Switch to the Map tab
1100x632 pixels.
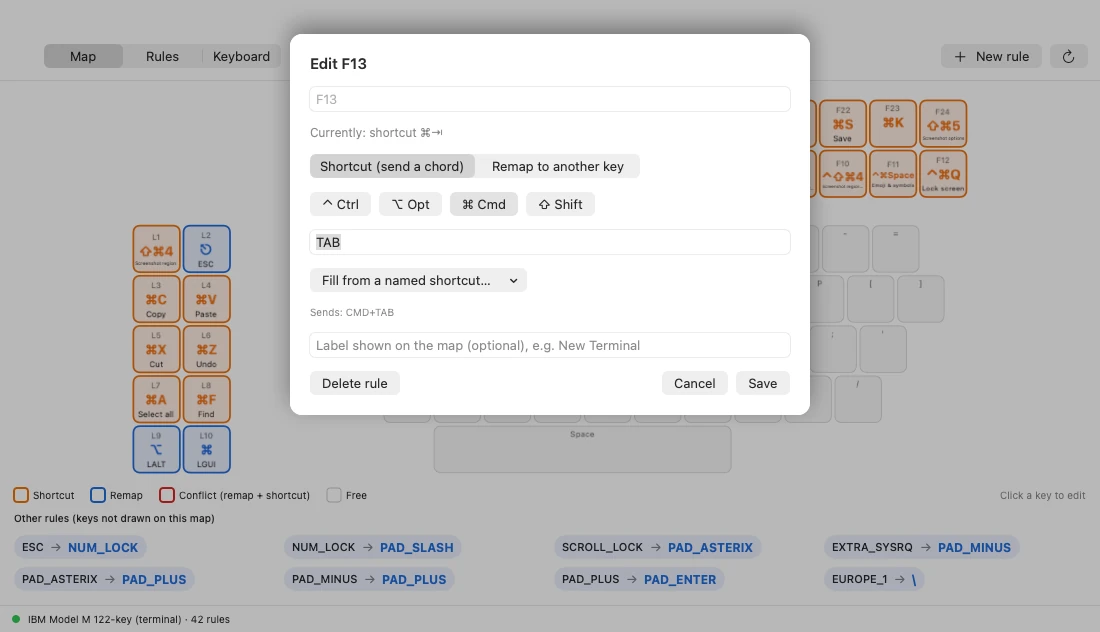tap(83, 57)
